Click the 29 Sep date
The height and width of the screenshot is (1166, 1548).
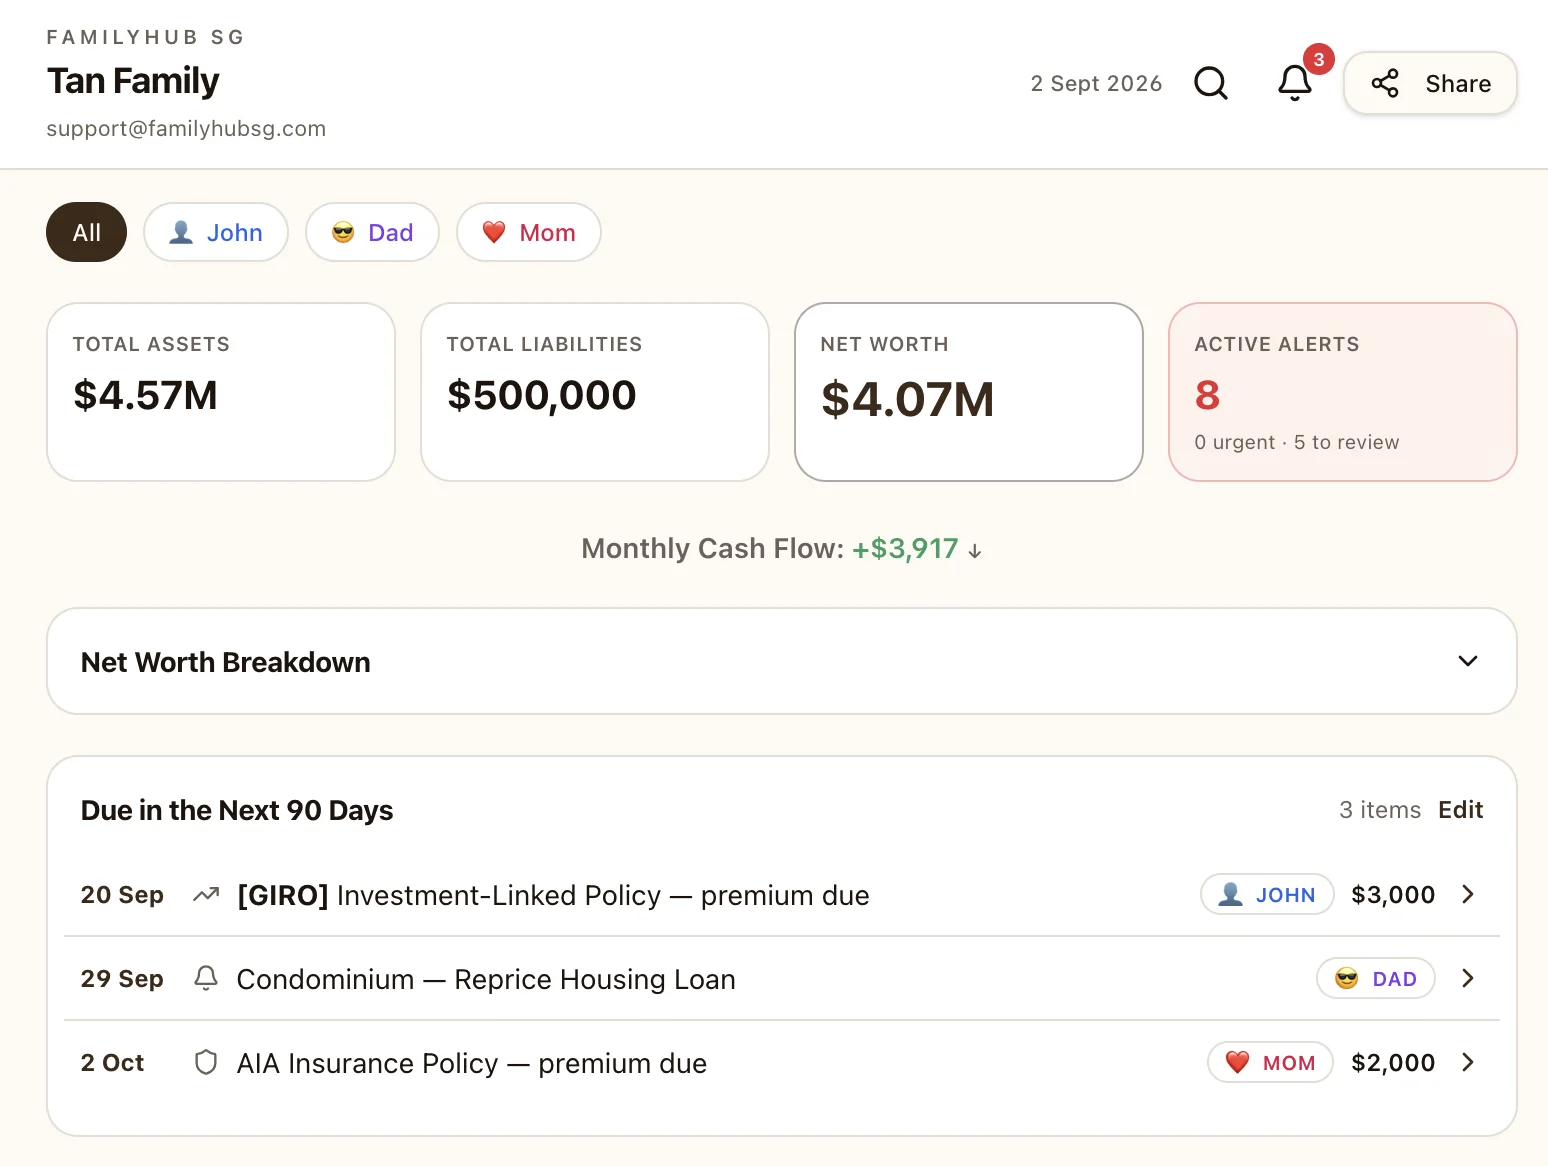[x=122, y=979]
